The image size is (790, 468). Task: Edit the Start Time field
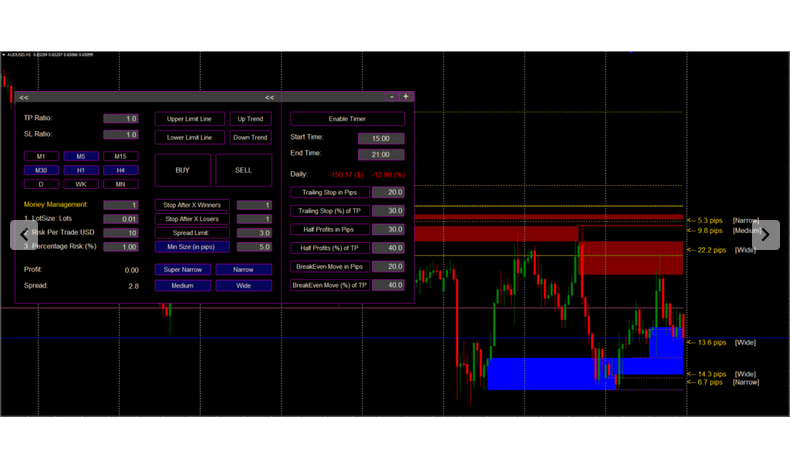click(x=381, y=139)
